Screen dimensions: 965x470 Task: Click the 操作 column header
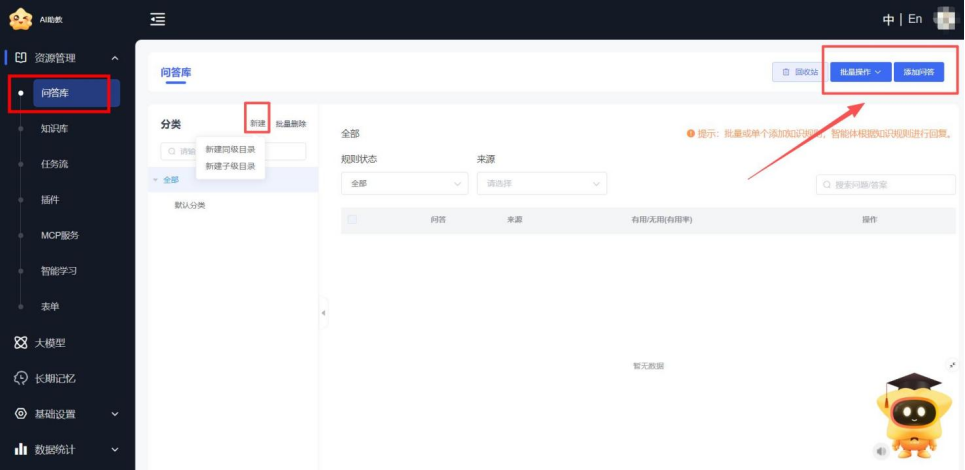[870, 220]
